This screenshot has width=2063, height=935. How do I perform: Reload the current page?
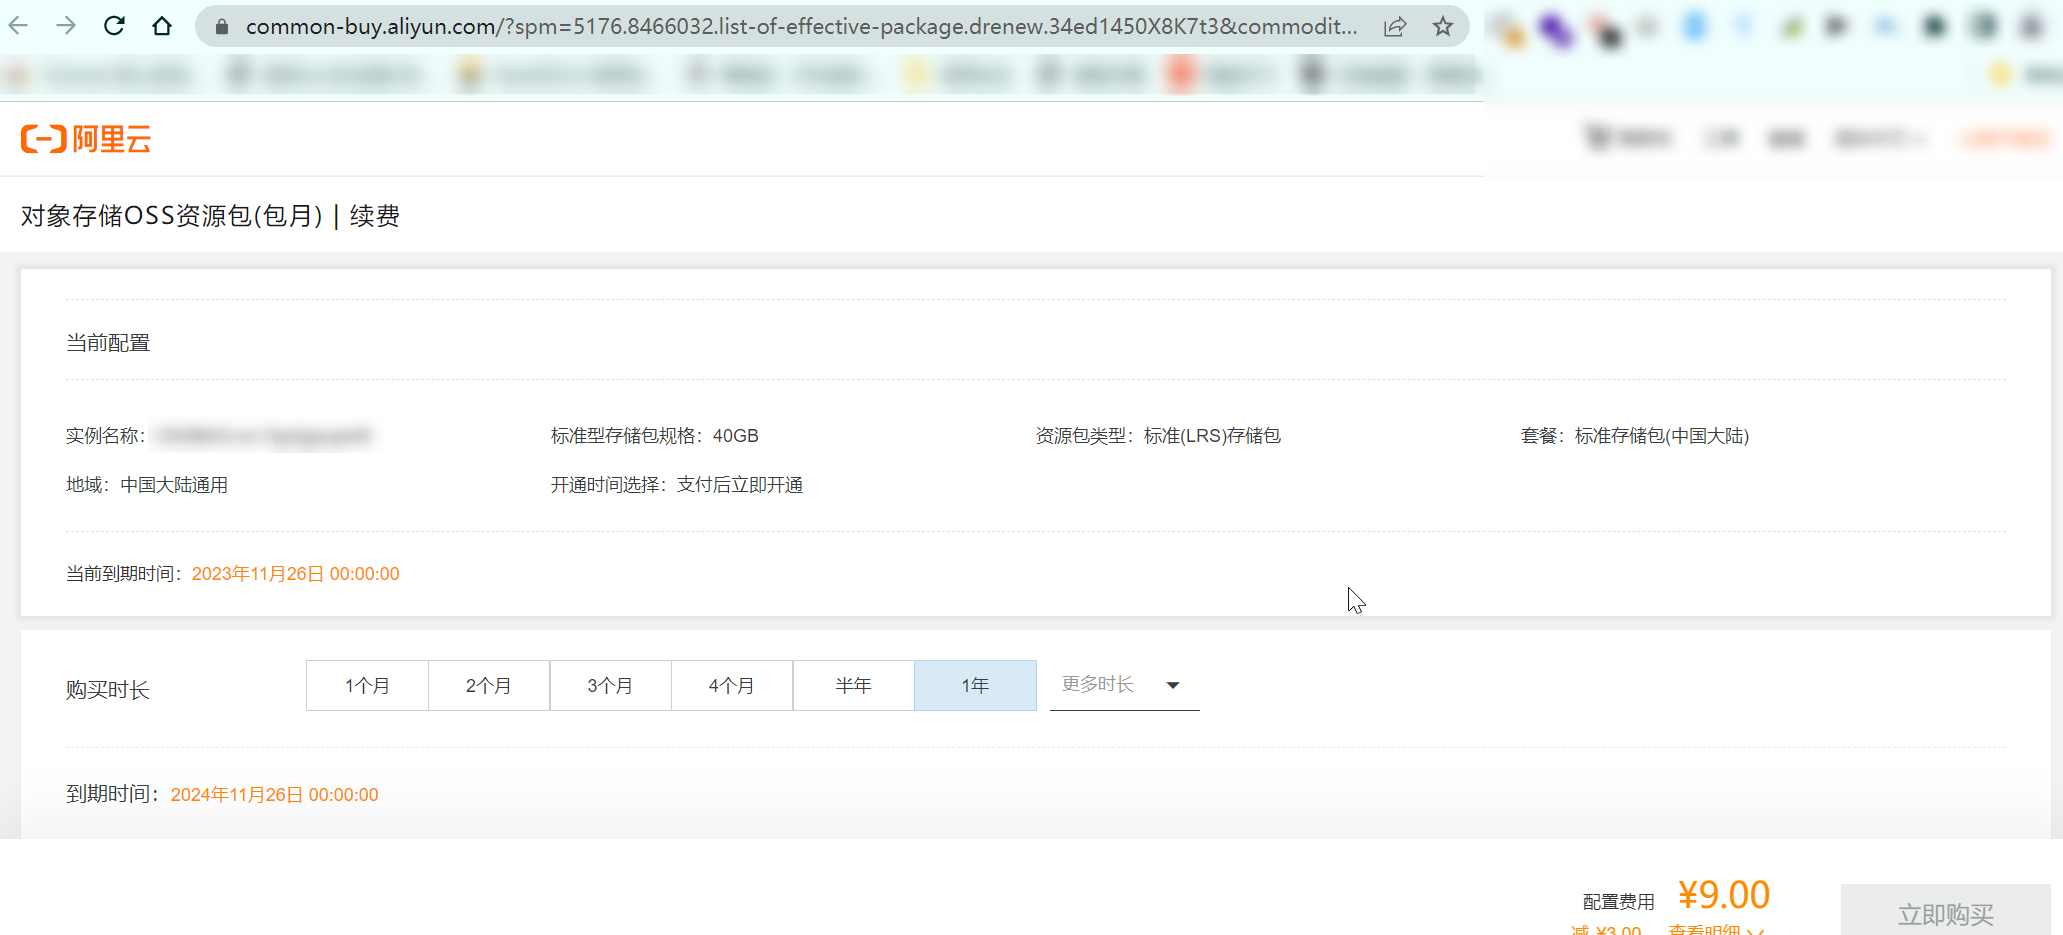pyautogui.click(x=114, y=26)
